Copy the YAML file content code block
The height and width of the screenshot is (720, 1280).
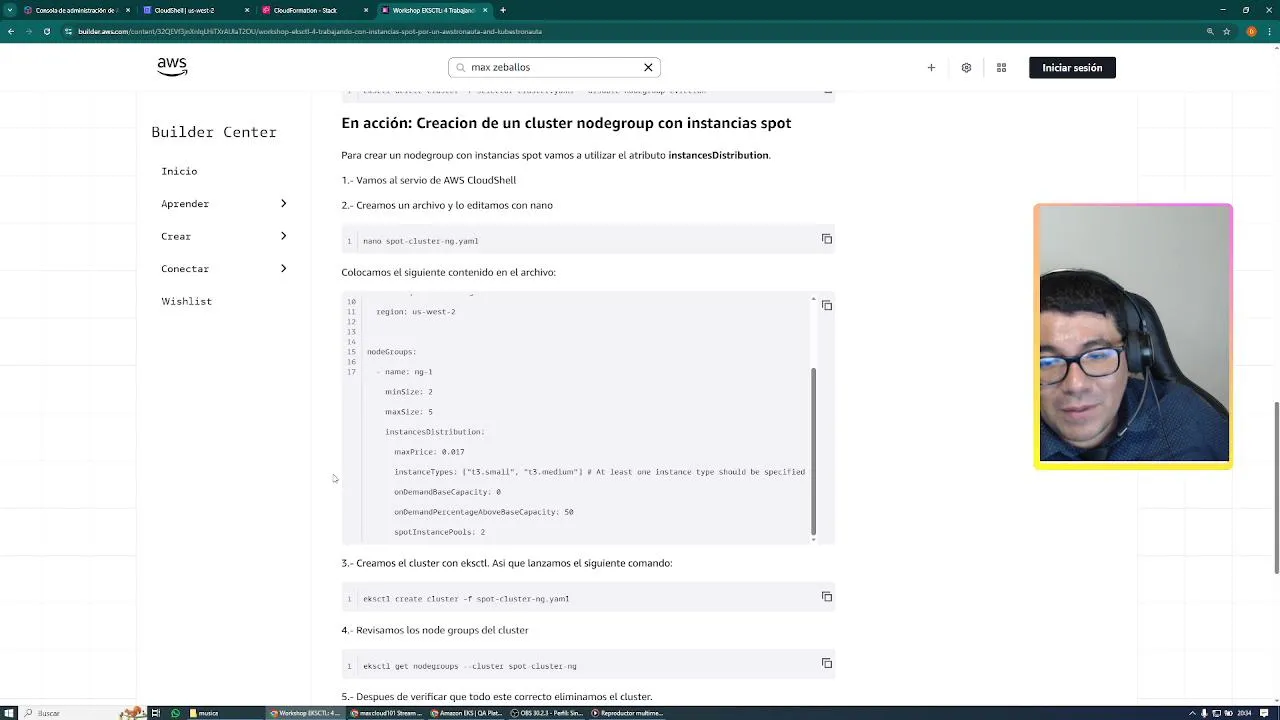(827, 305)
